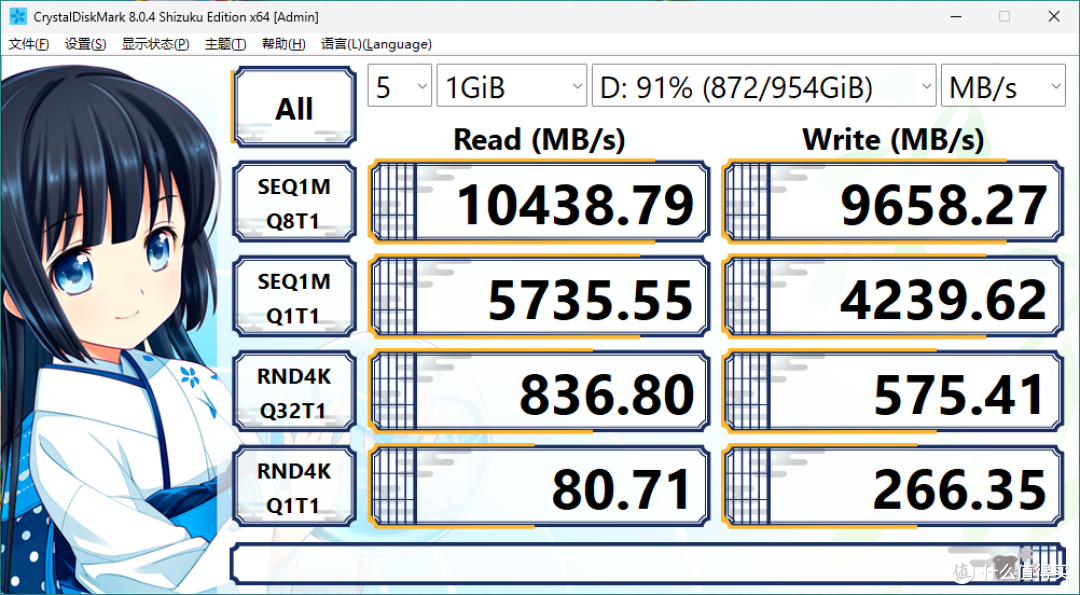Open the unit dropdown showing MB/s
Screen dimensions: 1080x595
(1003, 86)
